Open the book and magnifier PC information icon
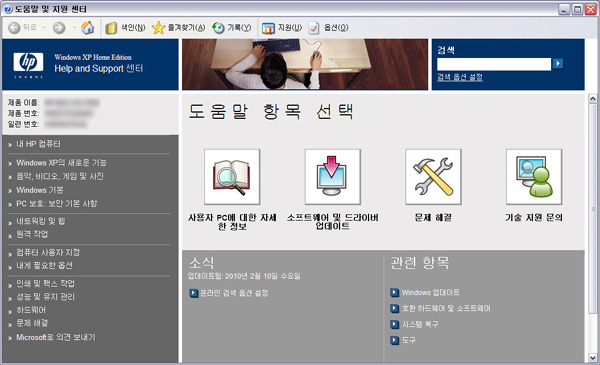This screenshot has height=365, width=600. (x=232, y=177)
